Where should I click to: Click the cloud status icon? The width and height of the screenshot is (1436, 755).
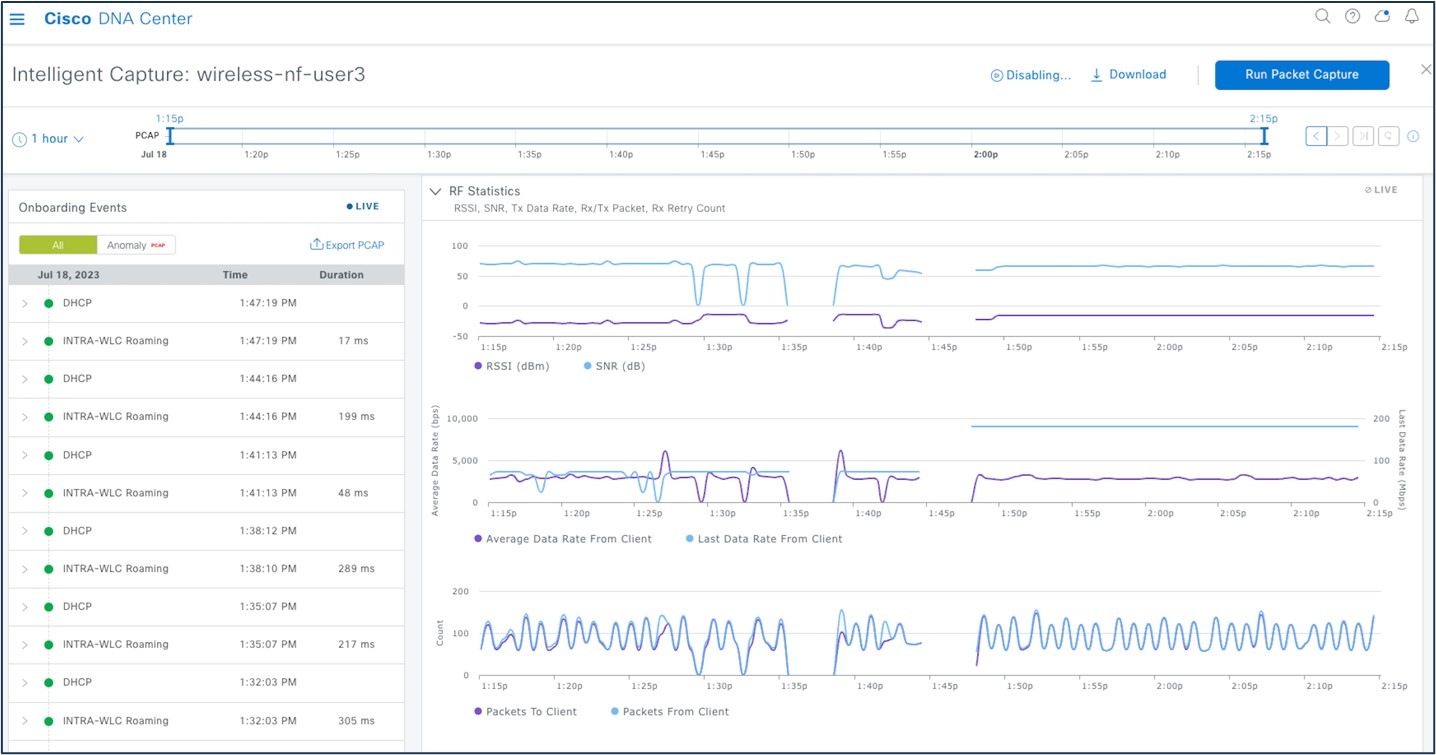pyautogui.click(x=1382, y=16)
